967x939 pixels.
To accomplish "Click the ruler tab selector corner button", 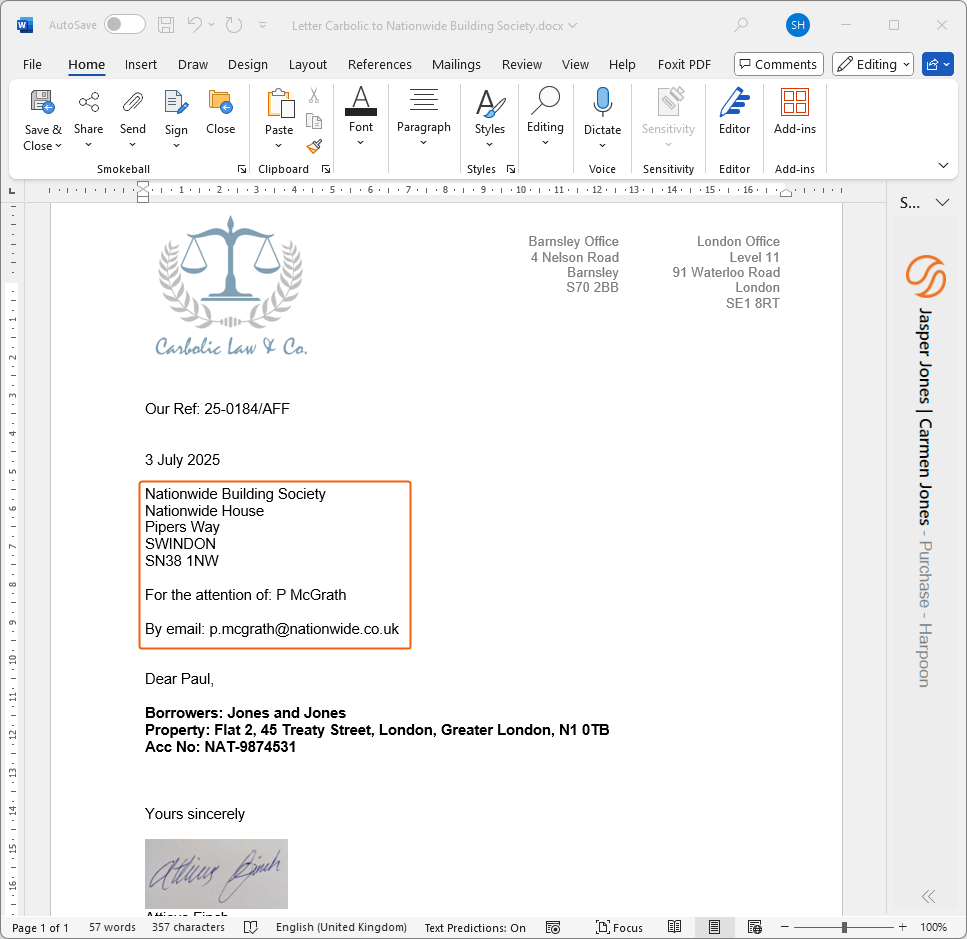I will pyautogui.click(x=12, y=192).
